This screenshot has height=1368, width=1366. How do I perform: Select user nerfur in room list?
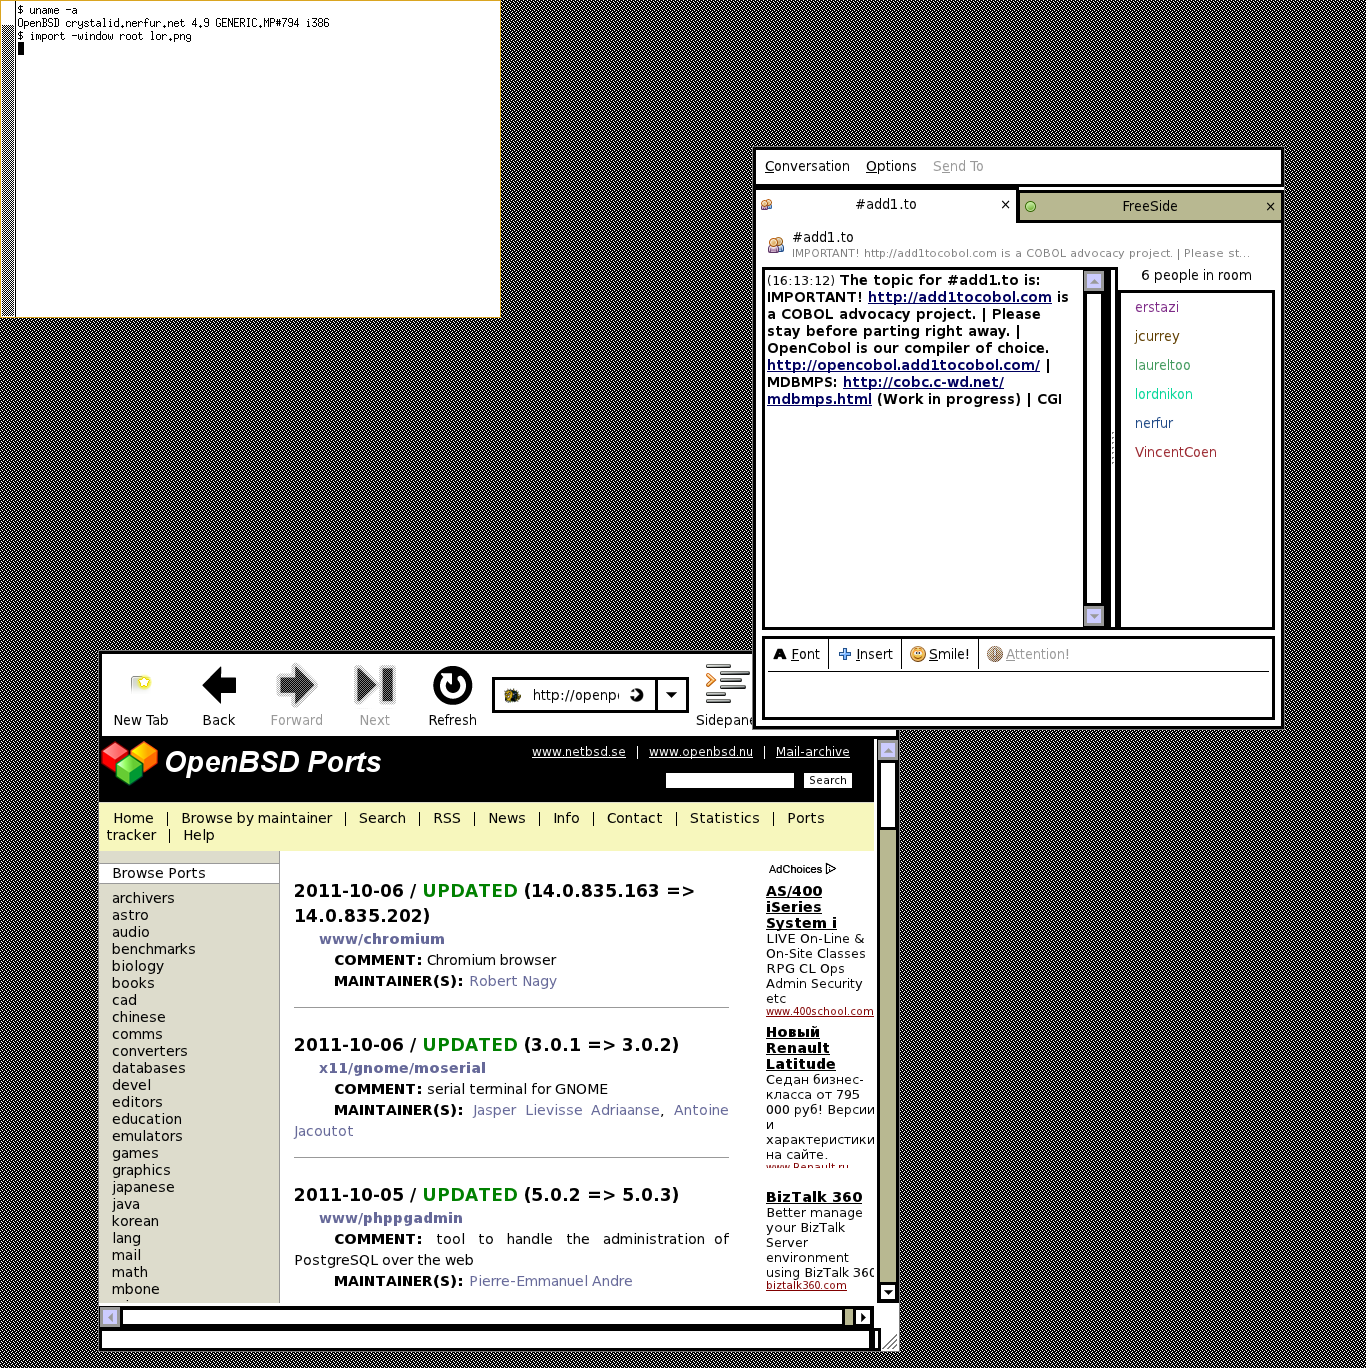1153,423
